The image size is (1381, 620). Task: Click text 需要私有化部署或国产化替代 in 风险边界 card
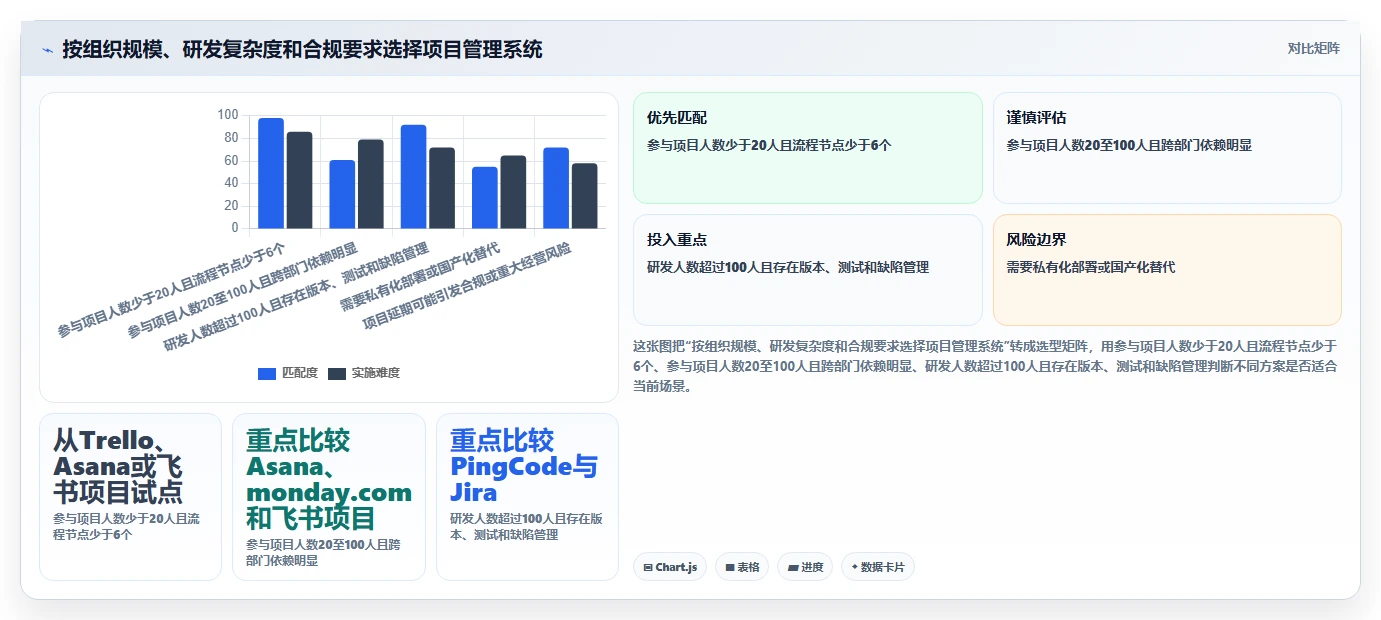tap(1091, 267)
